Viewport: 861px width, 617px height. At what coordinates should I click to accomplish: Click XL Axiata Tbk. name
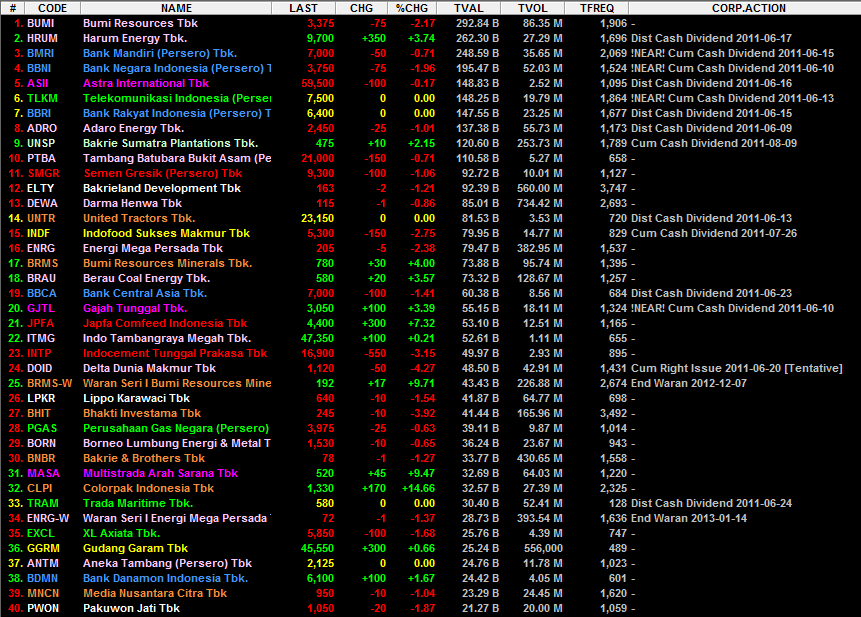[x=121, y=534]
